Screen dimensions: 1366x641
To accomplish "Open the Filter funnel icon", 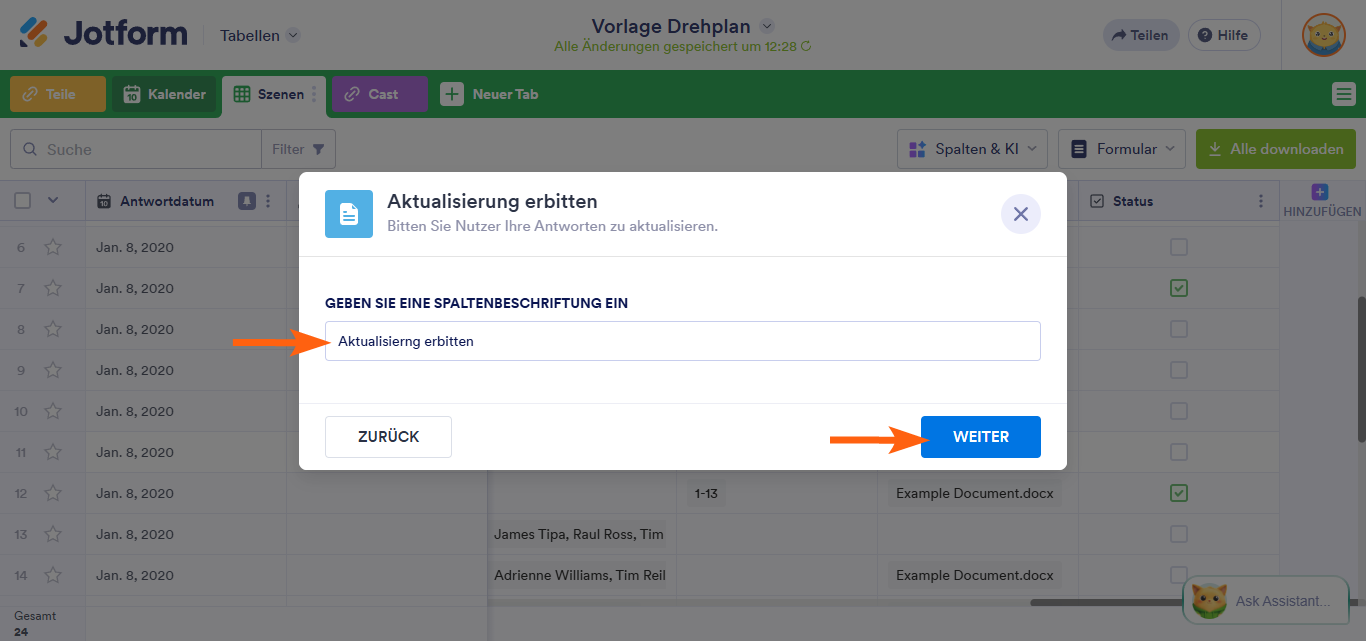I will (x=319, y=148).
